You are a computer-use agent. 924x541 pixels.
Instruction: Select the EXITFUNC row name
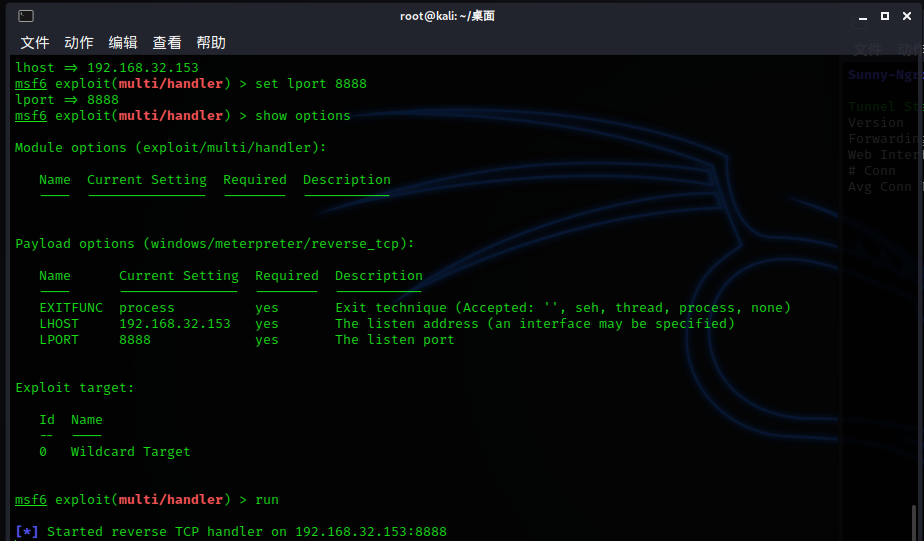click(x=71, y=308)
